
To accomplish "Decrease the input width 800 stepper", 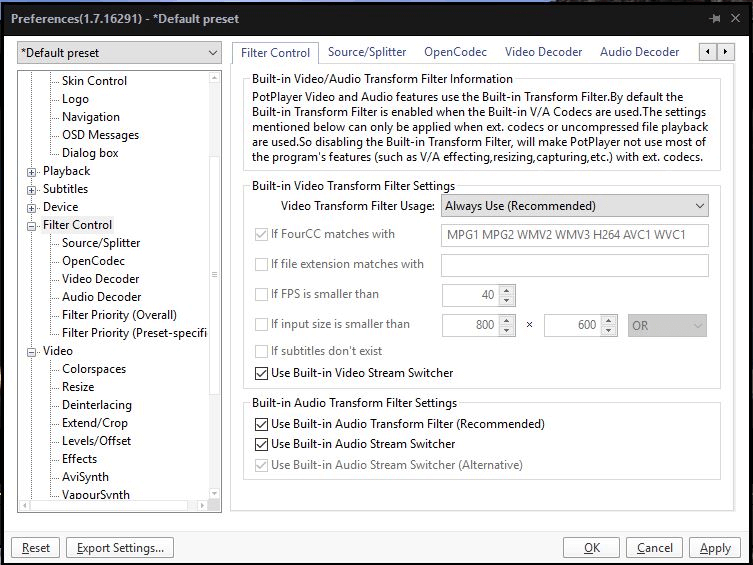I will pyautogui.click(x=507, y=330).
